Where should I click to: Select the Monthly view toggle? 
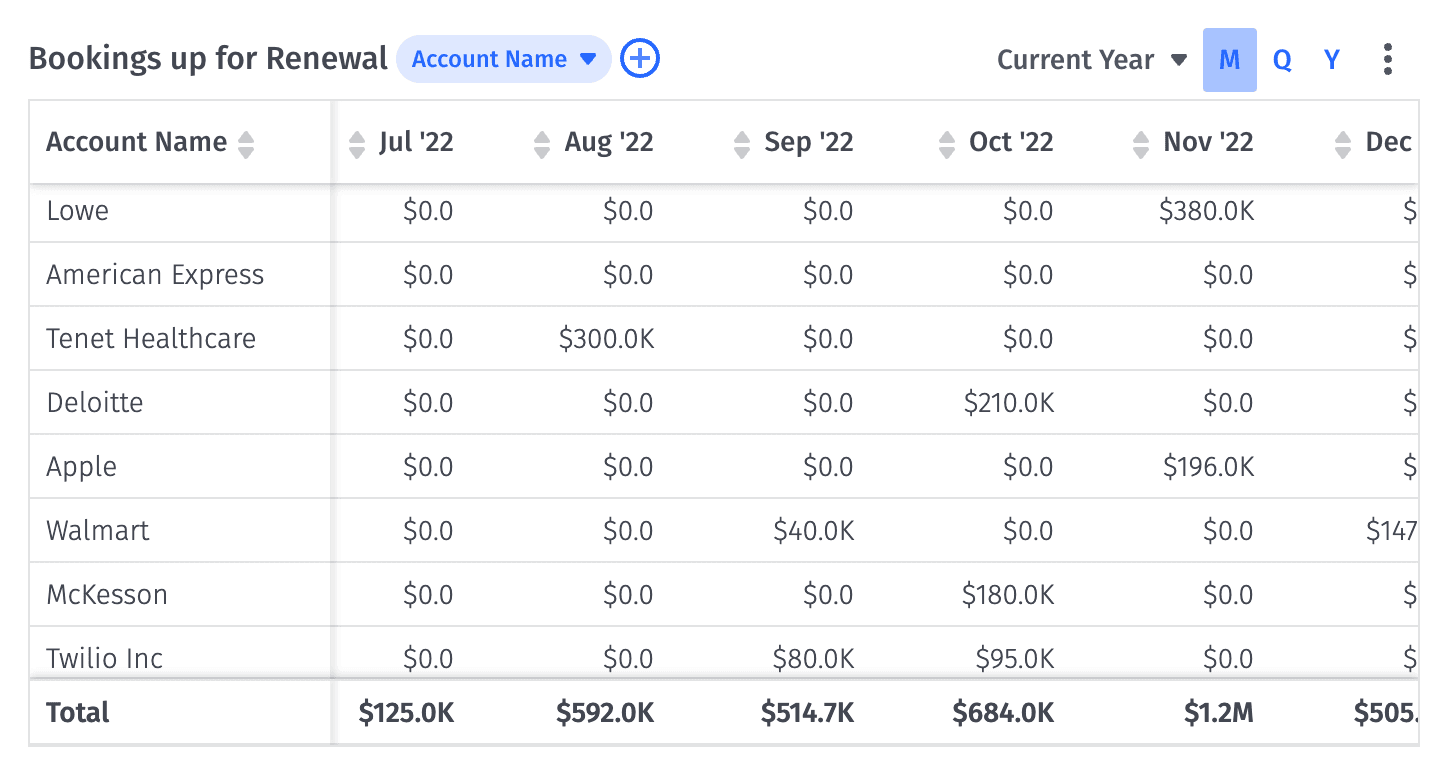(1229, 59)
